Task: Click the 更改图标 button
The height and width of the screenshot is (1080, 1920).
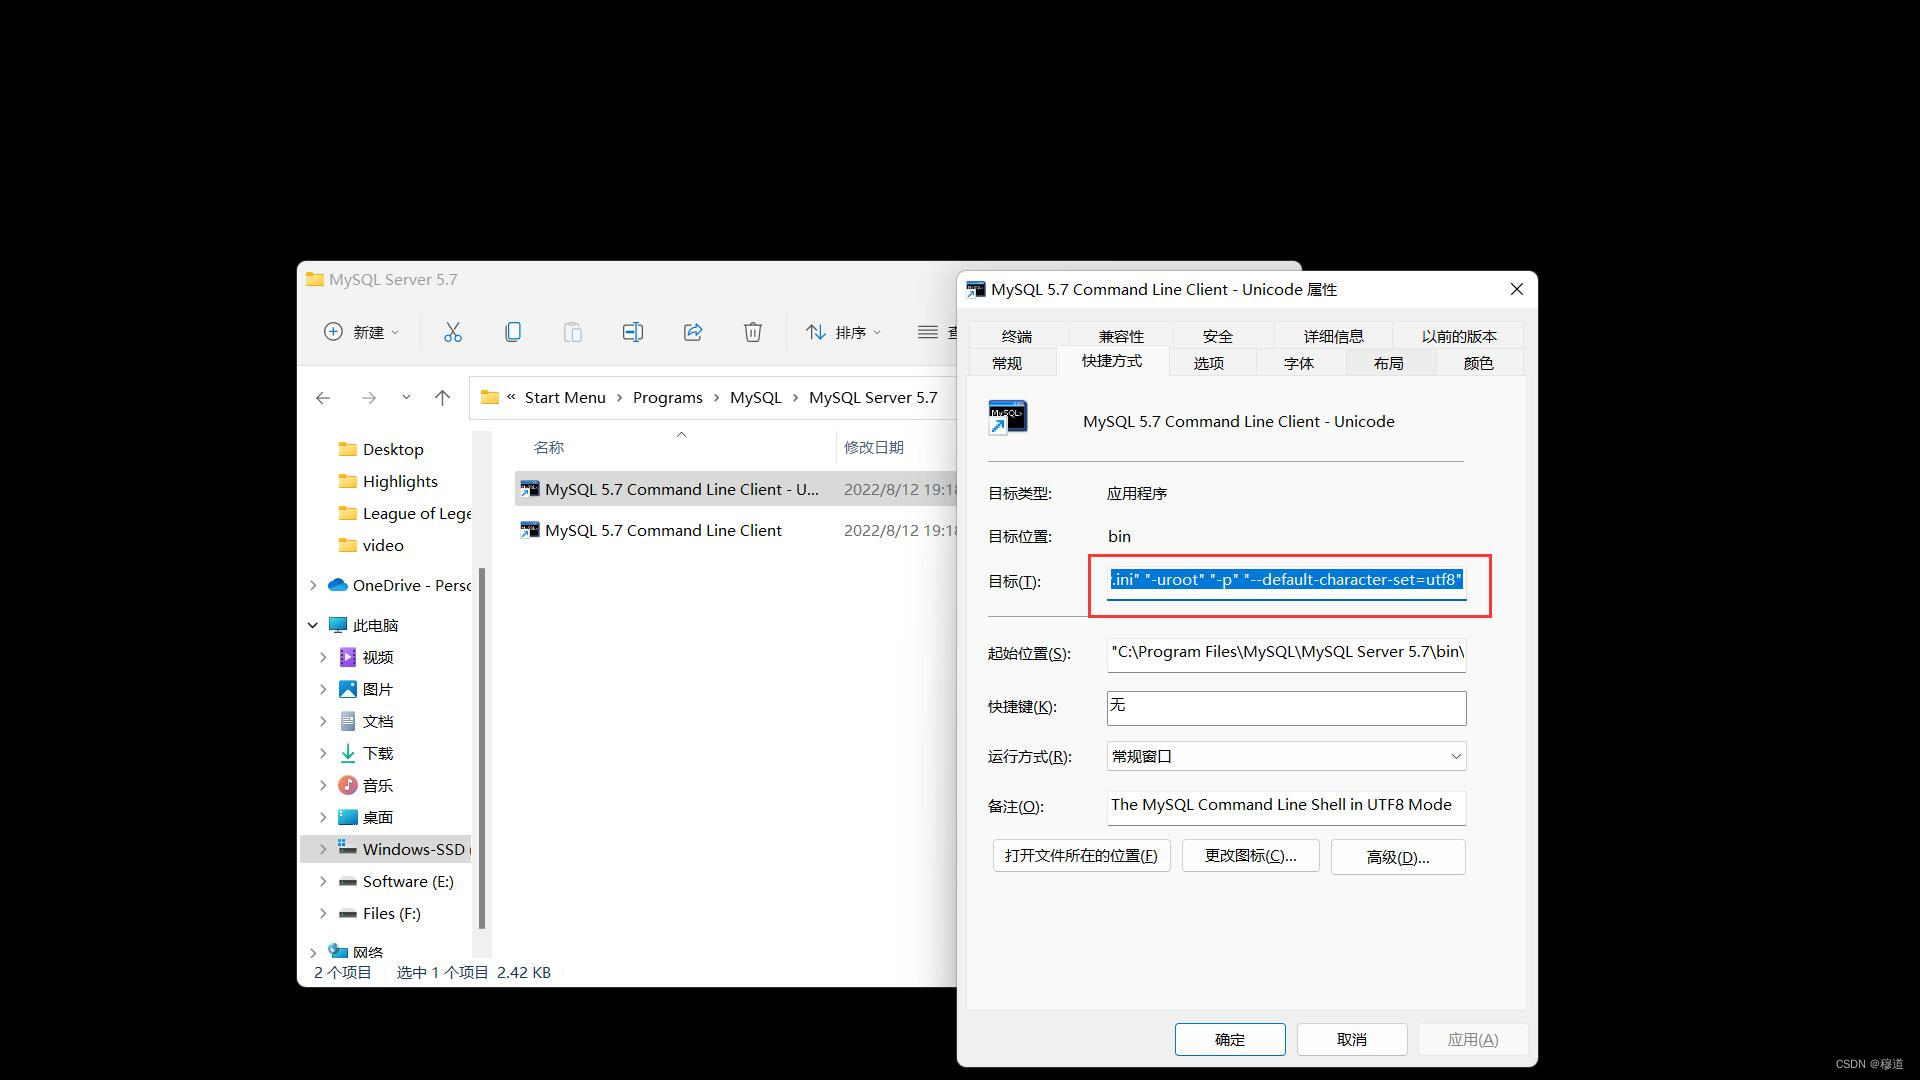Action: 1249,856
